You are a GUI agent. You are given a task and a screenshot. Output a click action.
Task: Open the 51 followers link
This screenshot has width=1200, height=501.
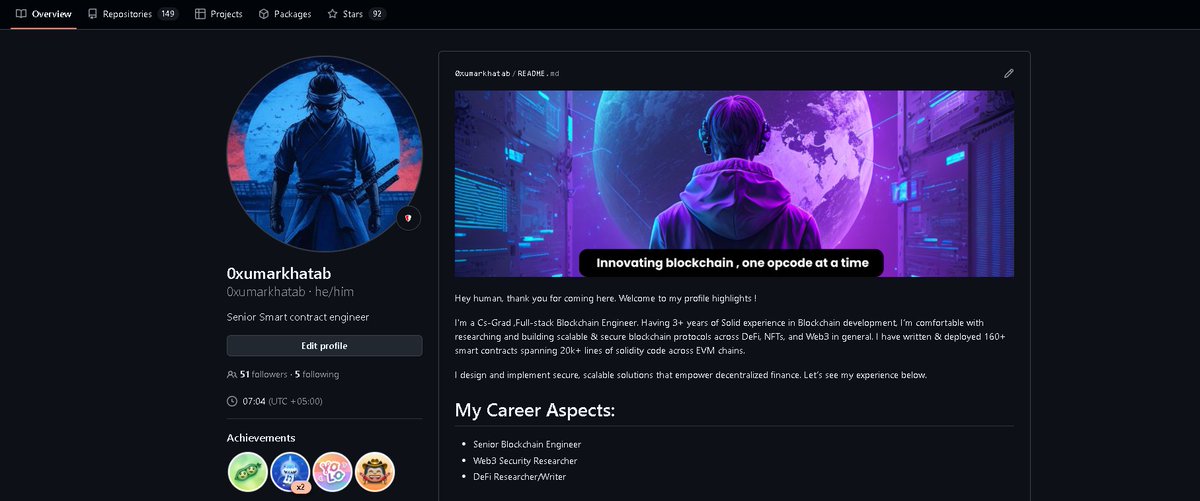tap(263, 374)
